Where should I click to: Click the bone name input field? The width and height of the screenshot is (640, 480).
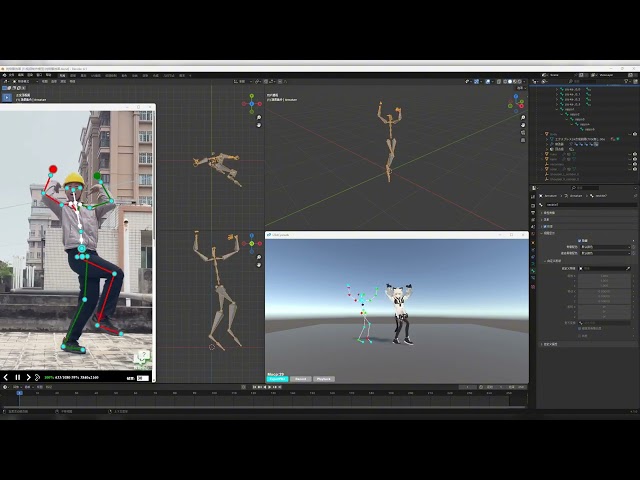[x=590, y=204]
